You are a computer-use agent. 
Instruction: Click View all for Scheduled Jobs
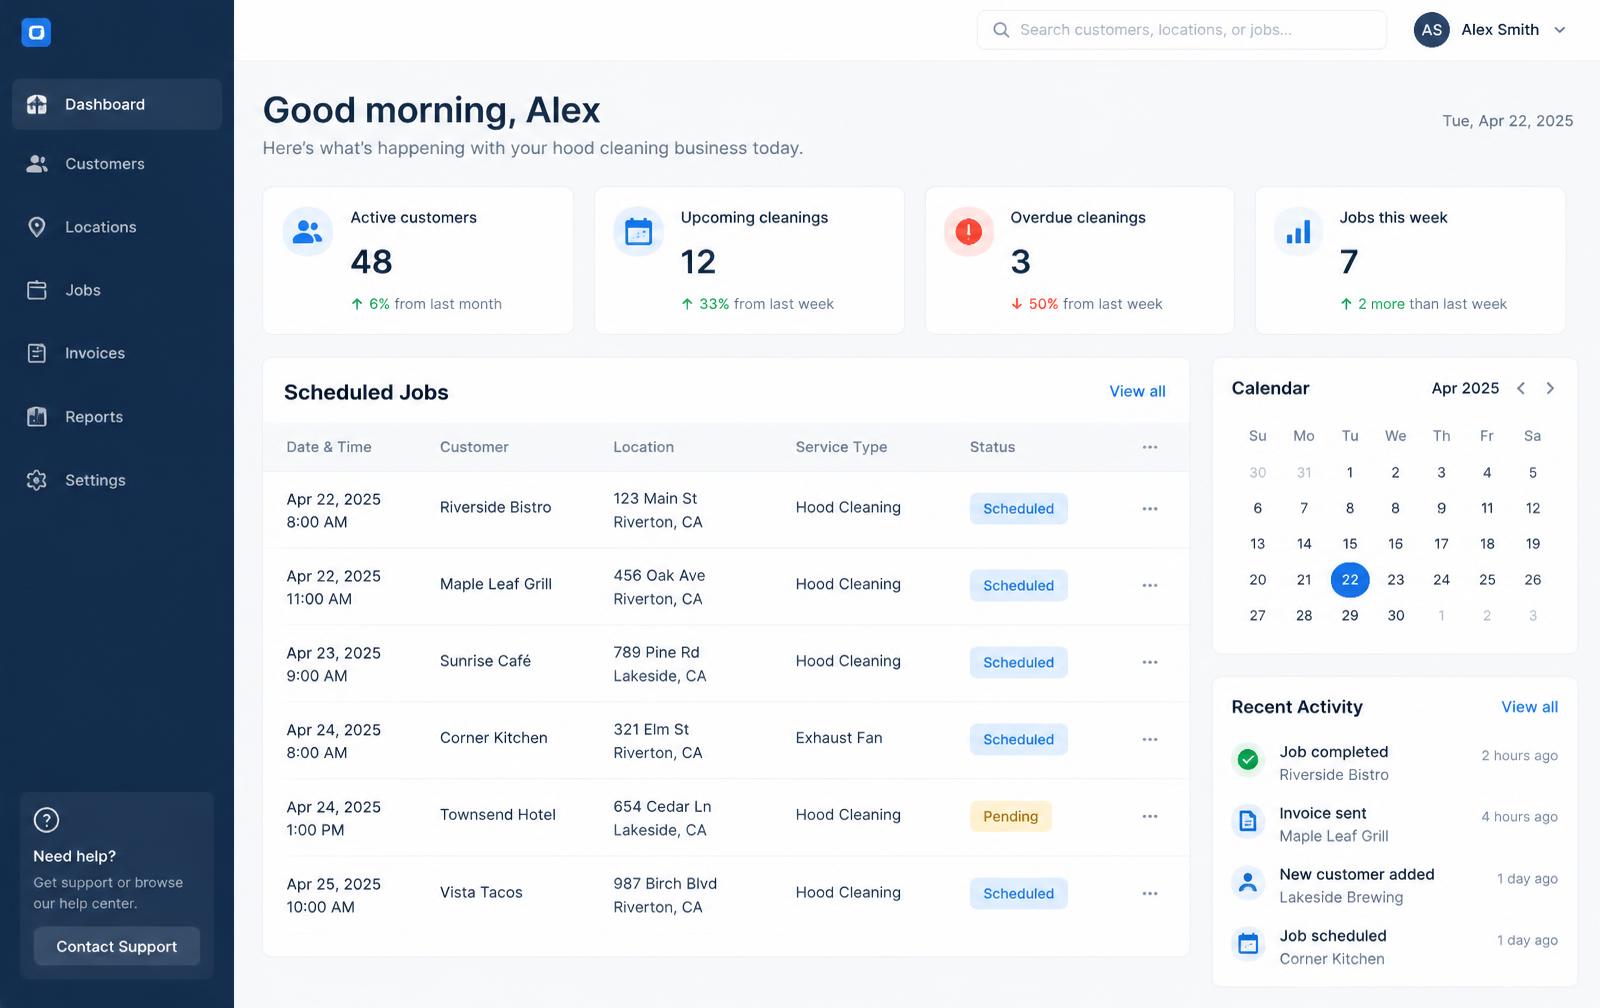(1137, 391)
